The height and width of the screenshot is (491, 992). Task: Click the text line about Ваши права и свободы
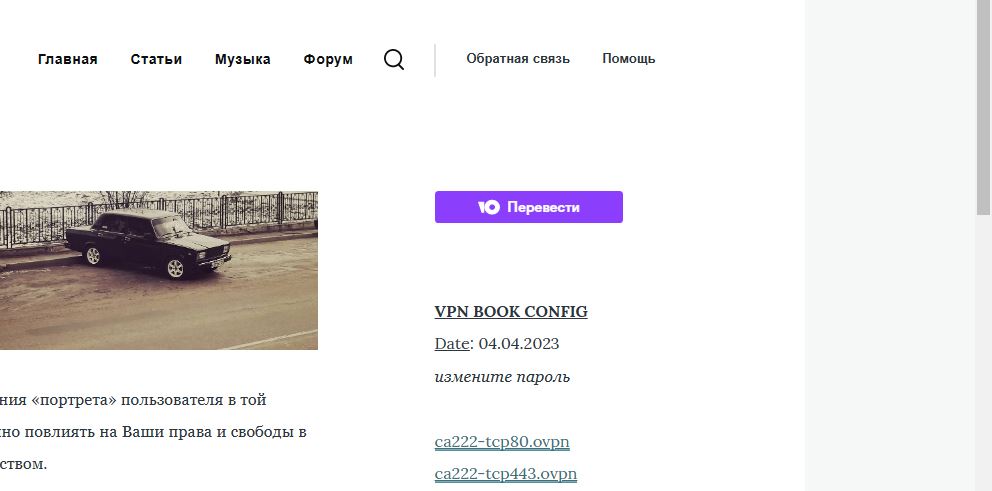tap(153, 433)
